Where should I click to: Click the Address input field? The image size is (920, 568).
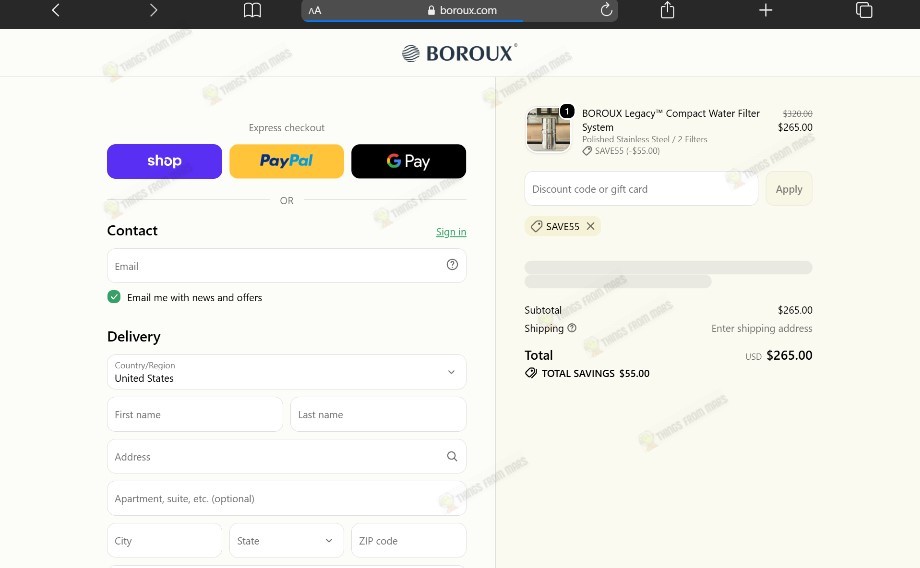pos(286,457)
